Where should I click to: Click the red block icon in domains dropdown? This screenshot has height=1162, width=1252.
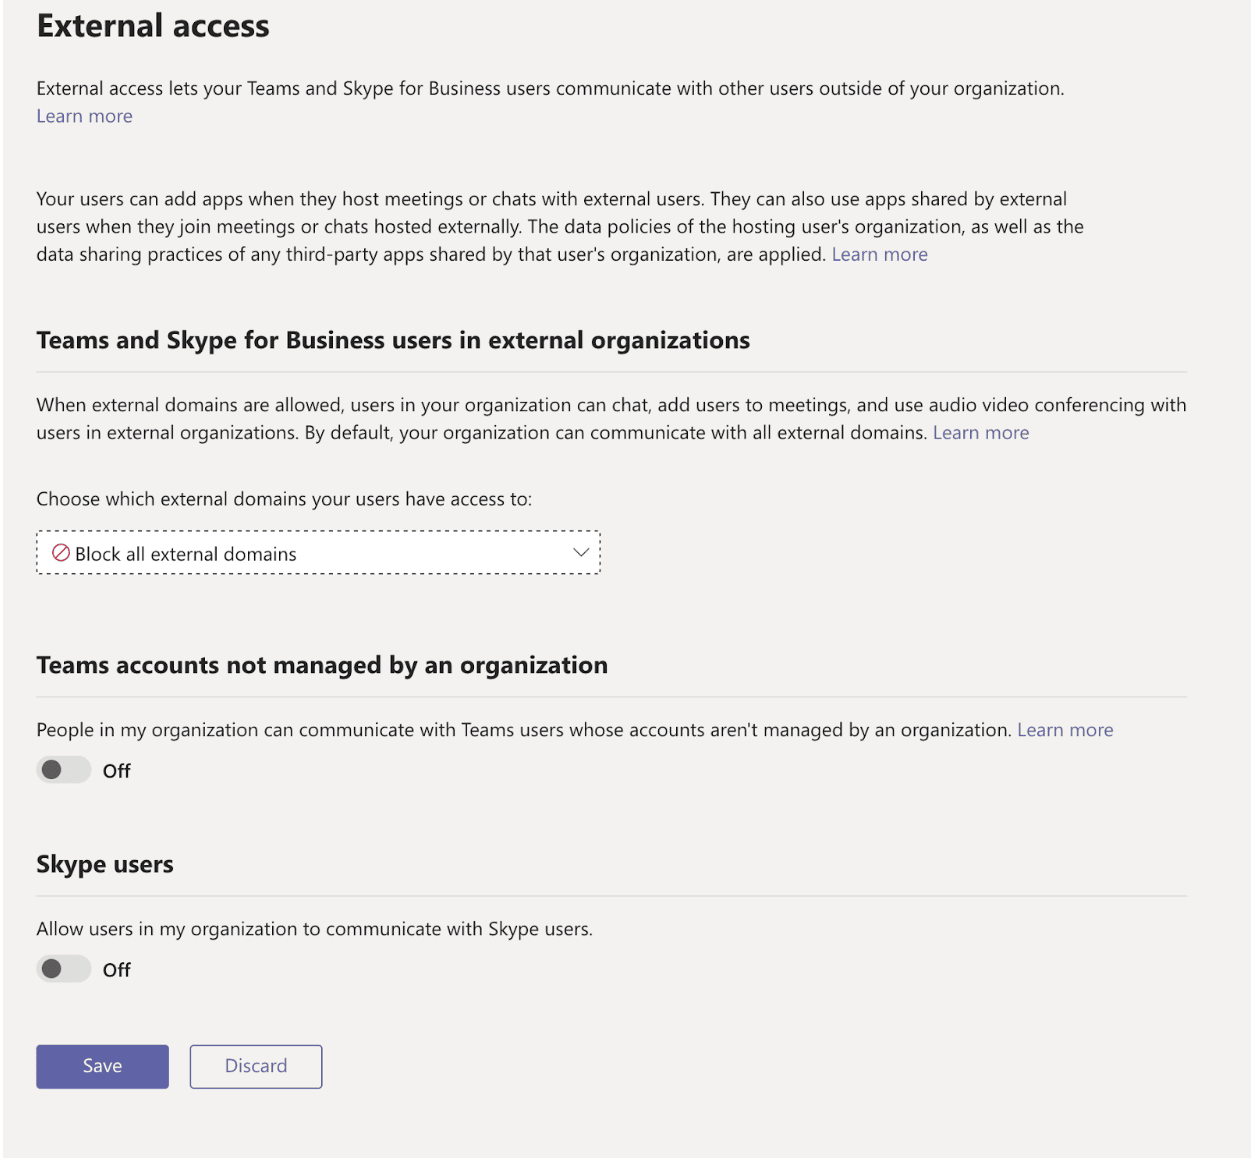point(61,553)
